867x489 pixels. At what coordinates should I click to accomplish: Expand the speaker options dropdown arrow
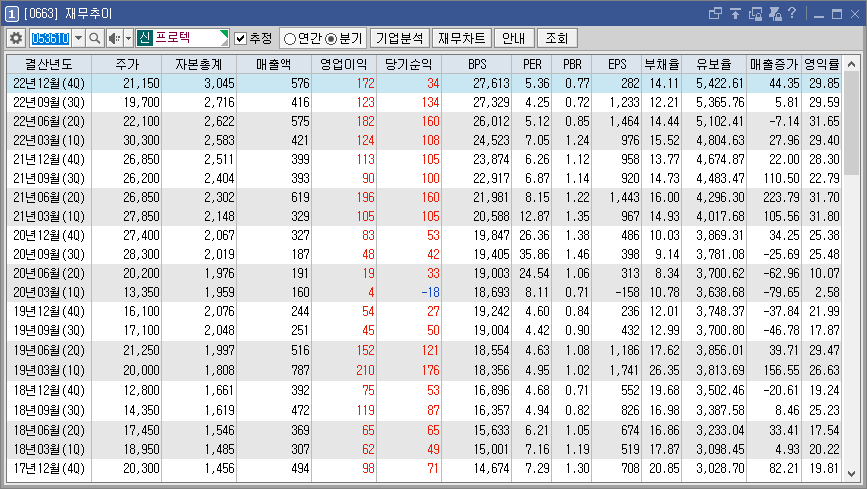click(x=128, y=38)
